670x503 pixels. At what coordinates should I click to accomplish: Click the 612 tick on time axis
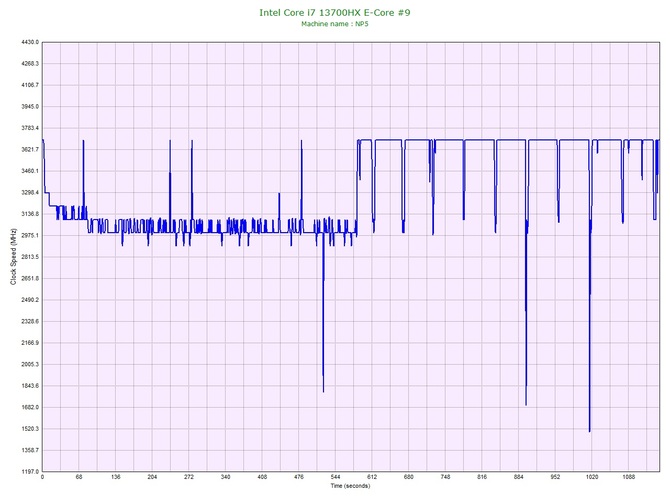(372, 477)
